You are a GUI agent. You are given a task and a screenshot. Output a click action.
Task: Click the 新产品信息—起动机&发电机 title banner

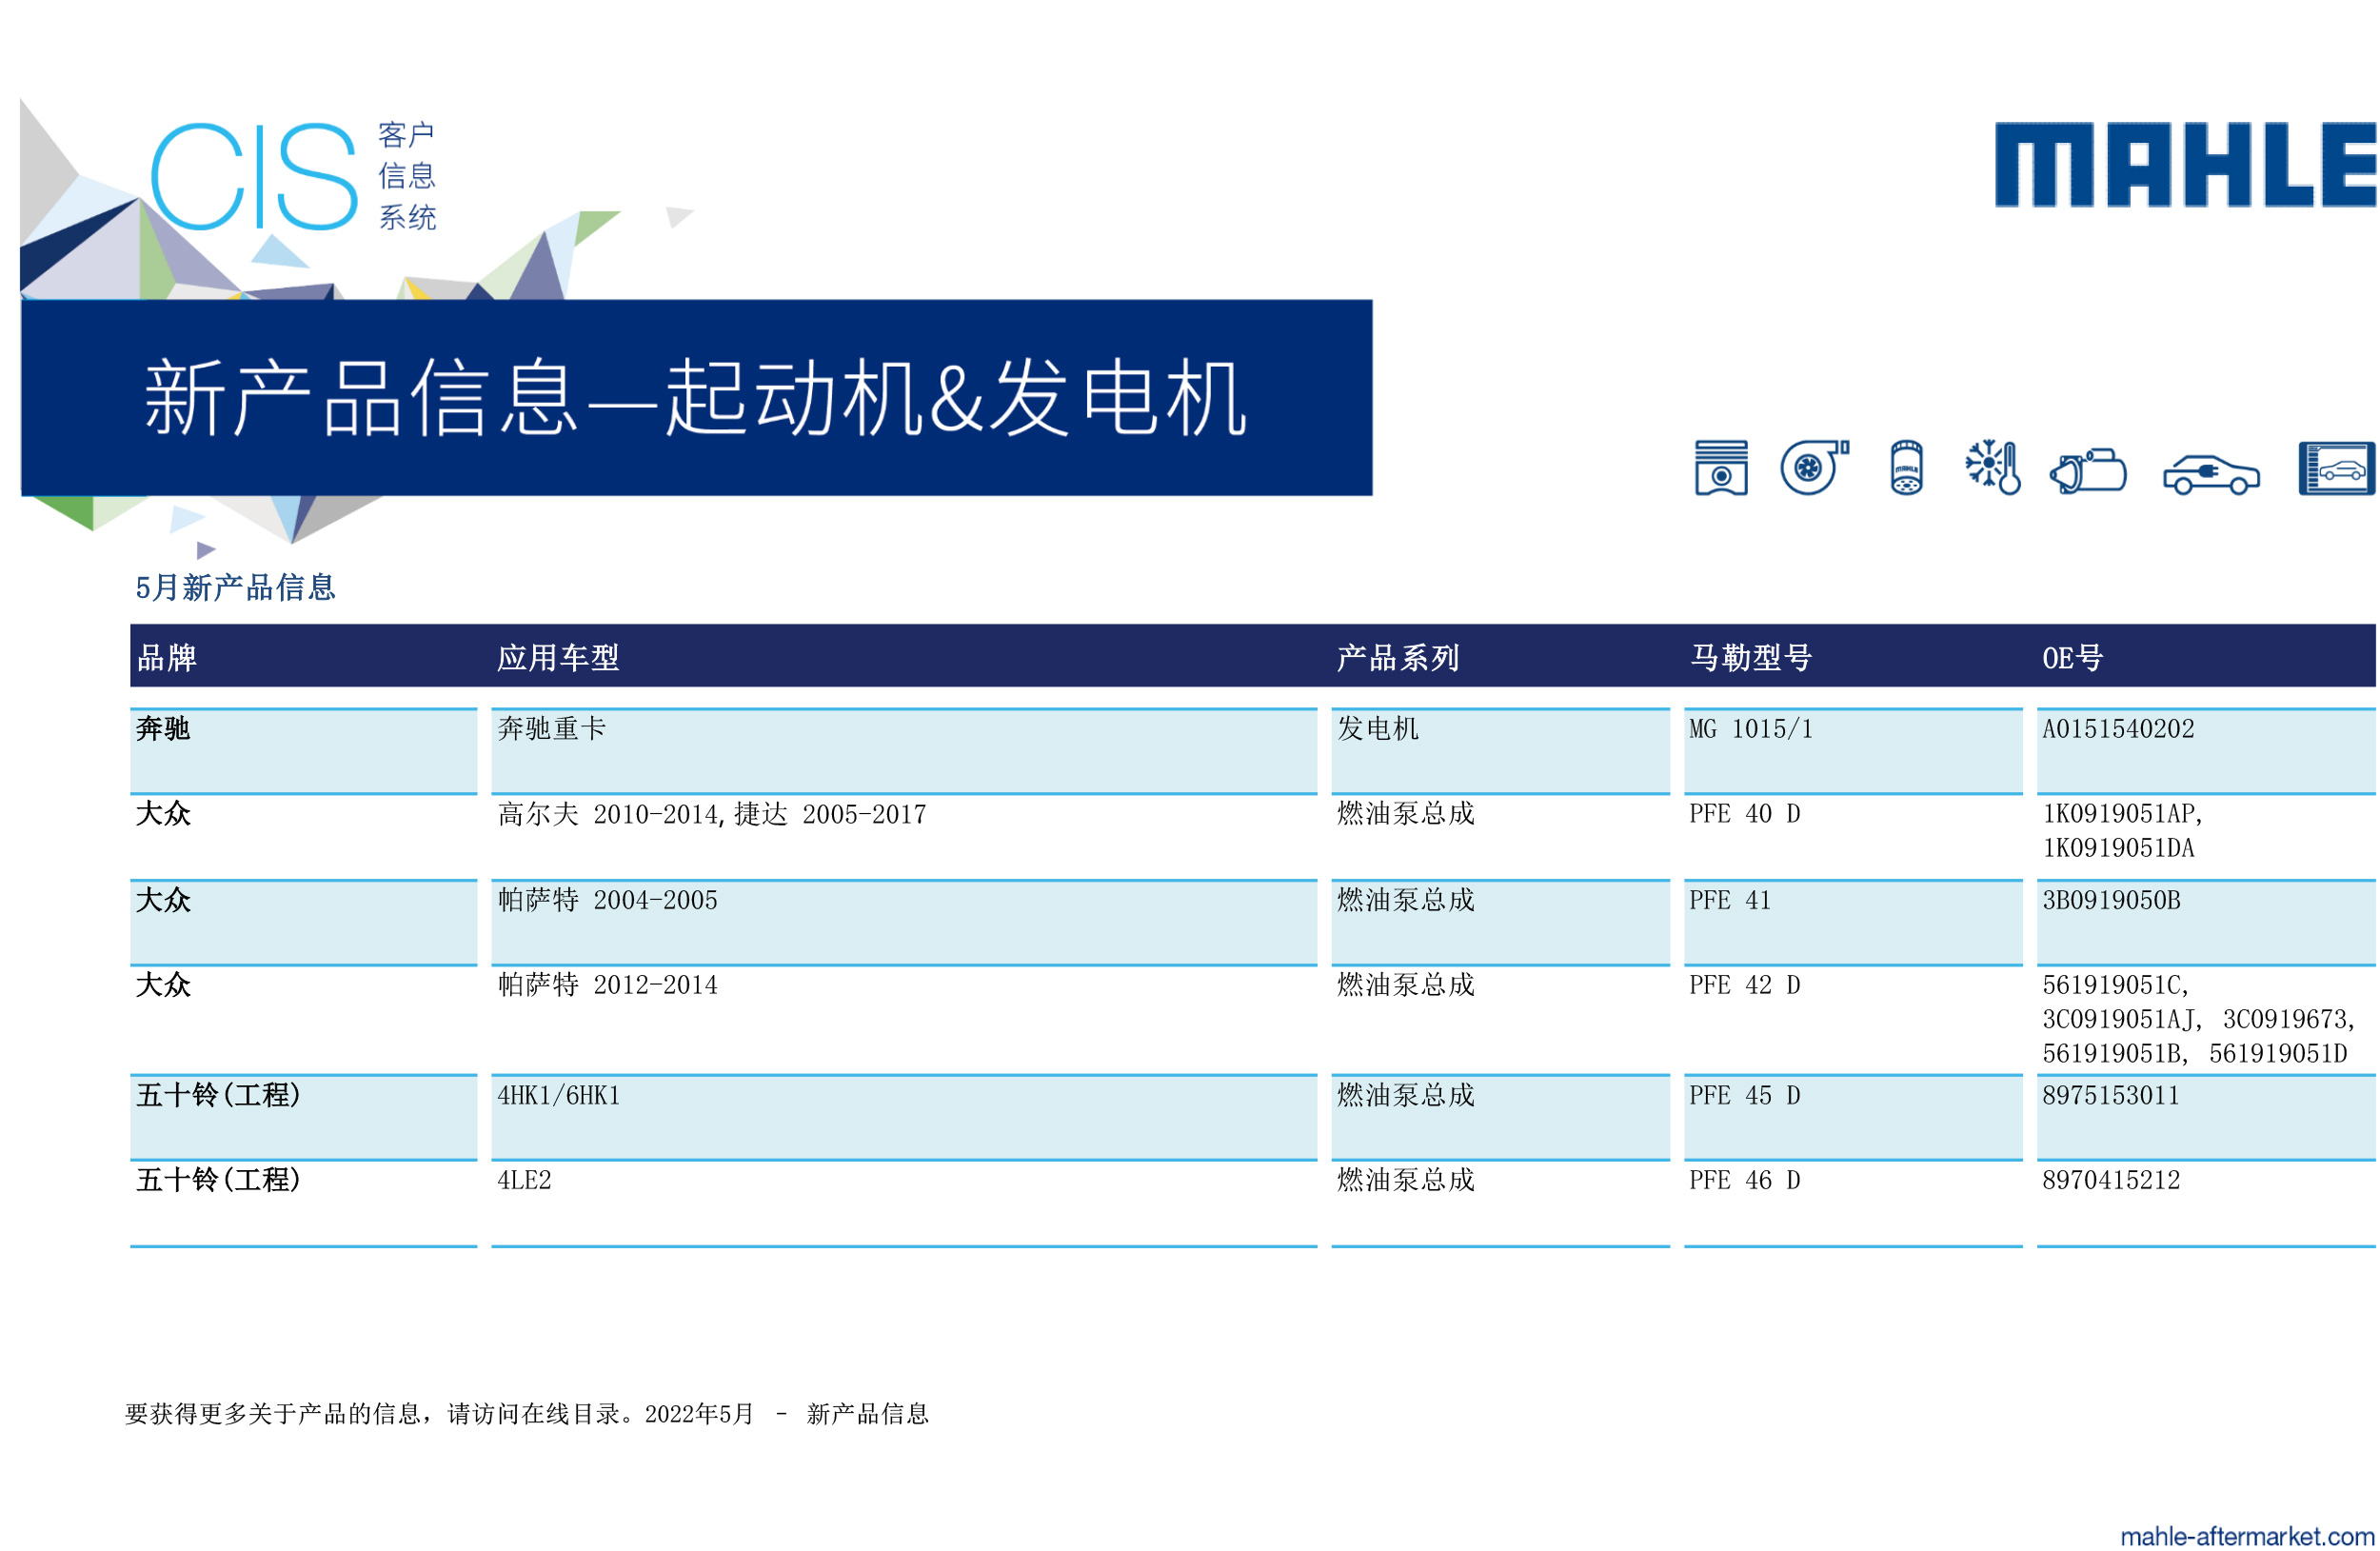tap(696, 397)
